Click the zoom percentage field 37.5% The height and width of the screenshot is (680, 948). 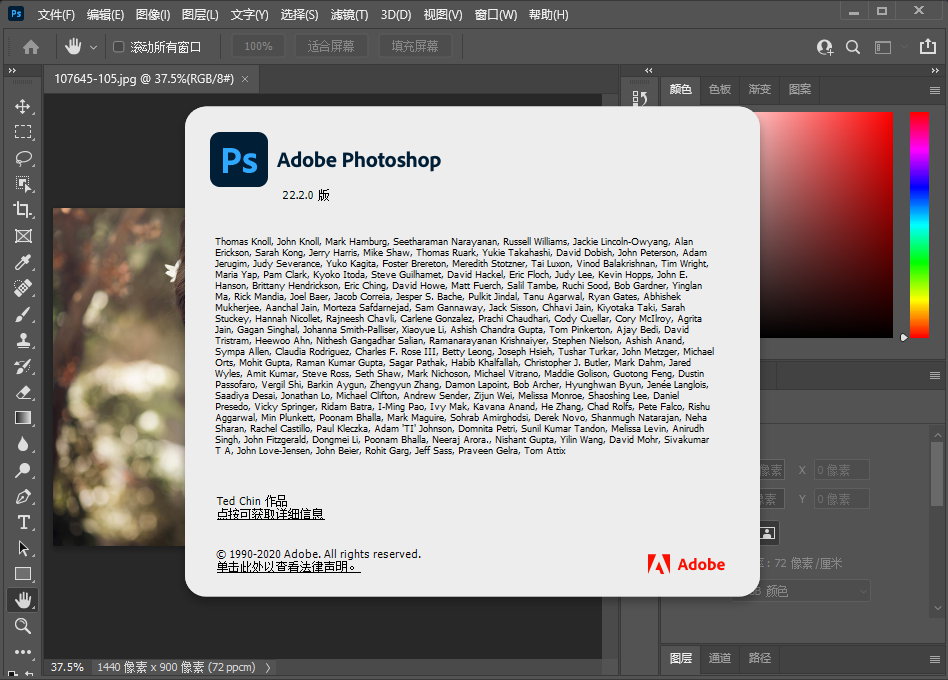[67, 667]
